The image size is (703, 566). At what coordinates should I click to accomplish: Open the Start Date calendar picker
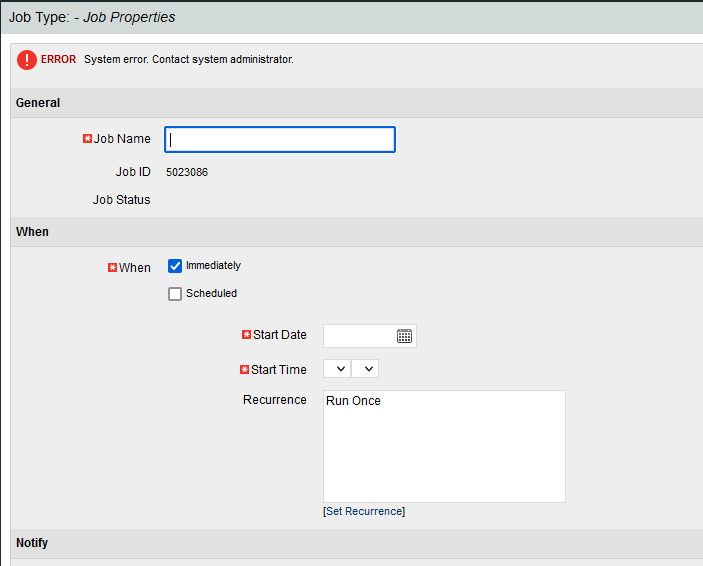pyautogui.click(x=404, y=336)
